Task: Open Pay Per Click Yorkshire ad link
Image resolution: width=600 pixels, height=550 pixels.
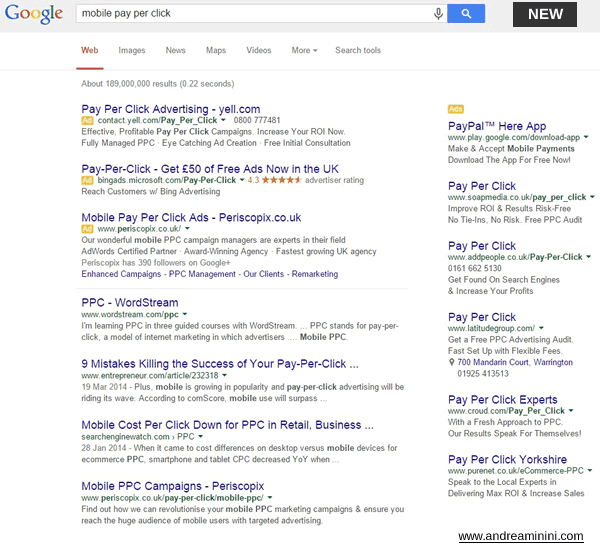Action: click(505, 459)
